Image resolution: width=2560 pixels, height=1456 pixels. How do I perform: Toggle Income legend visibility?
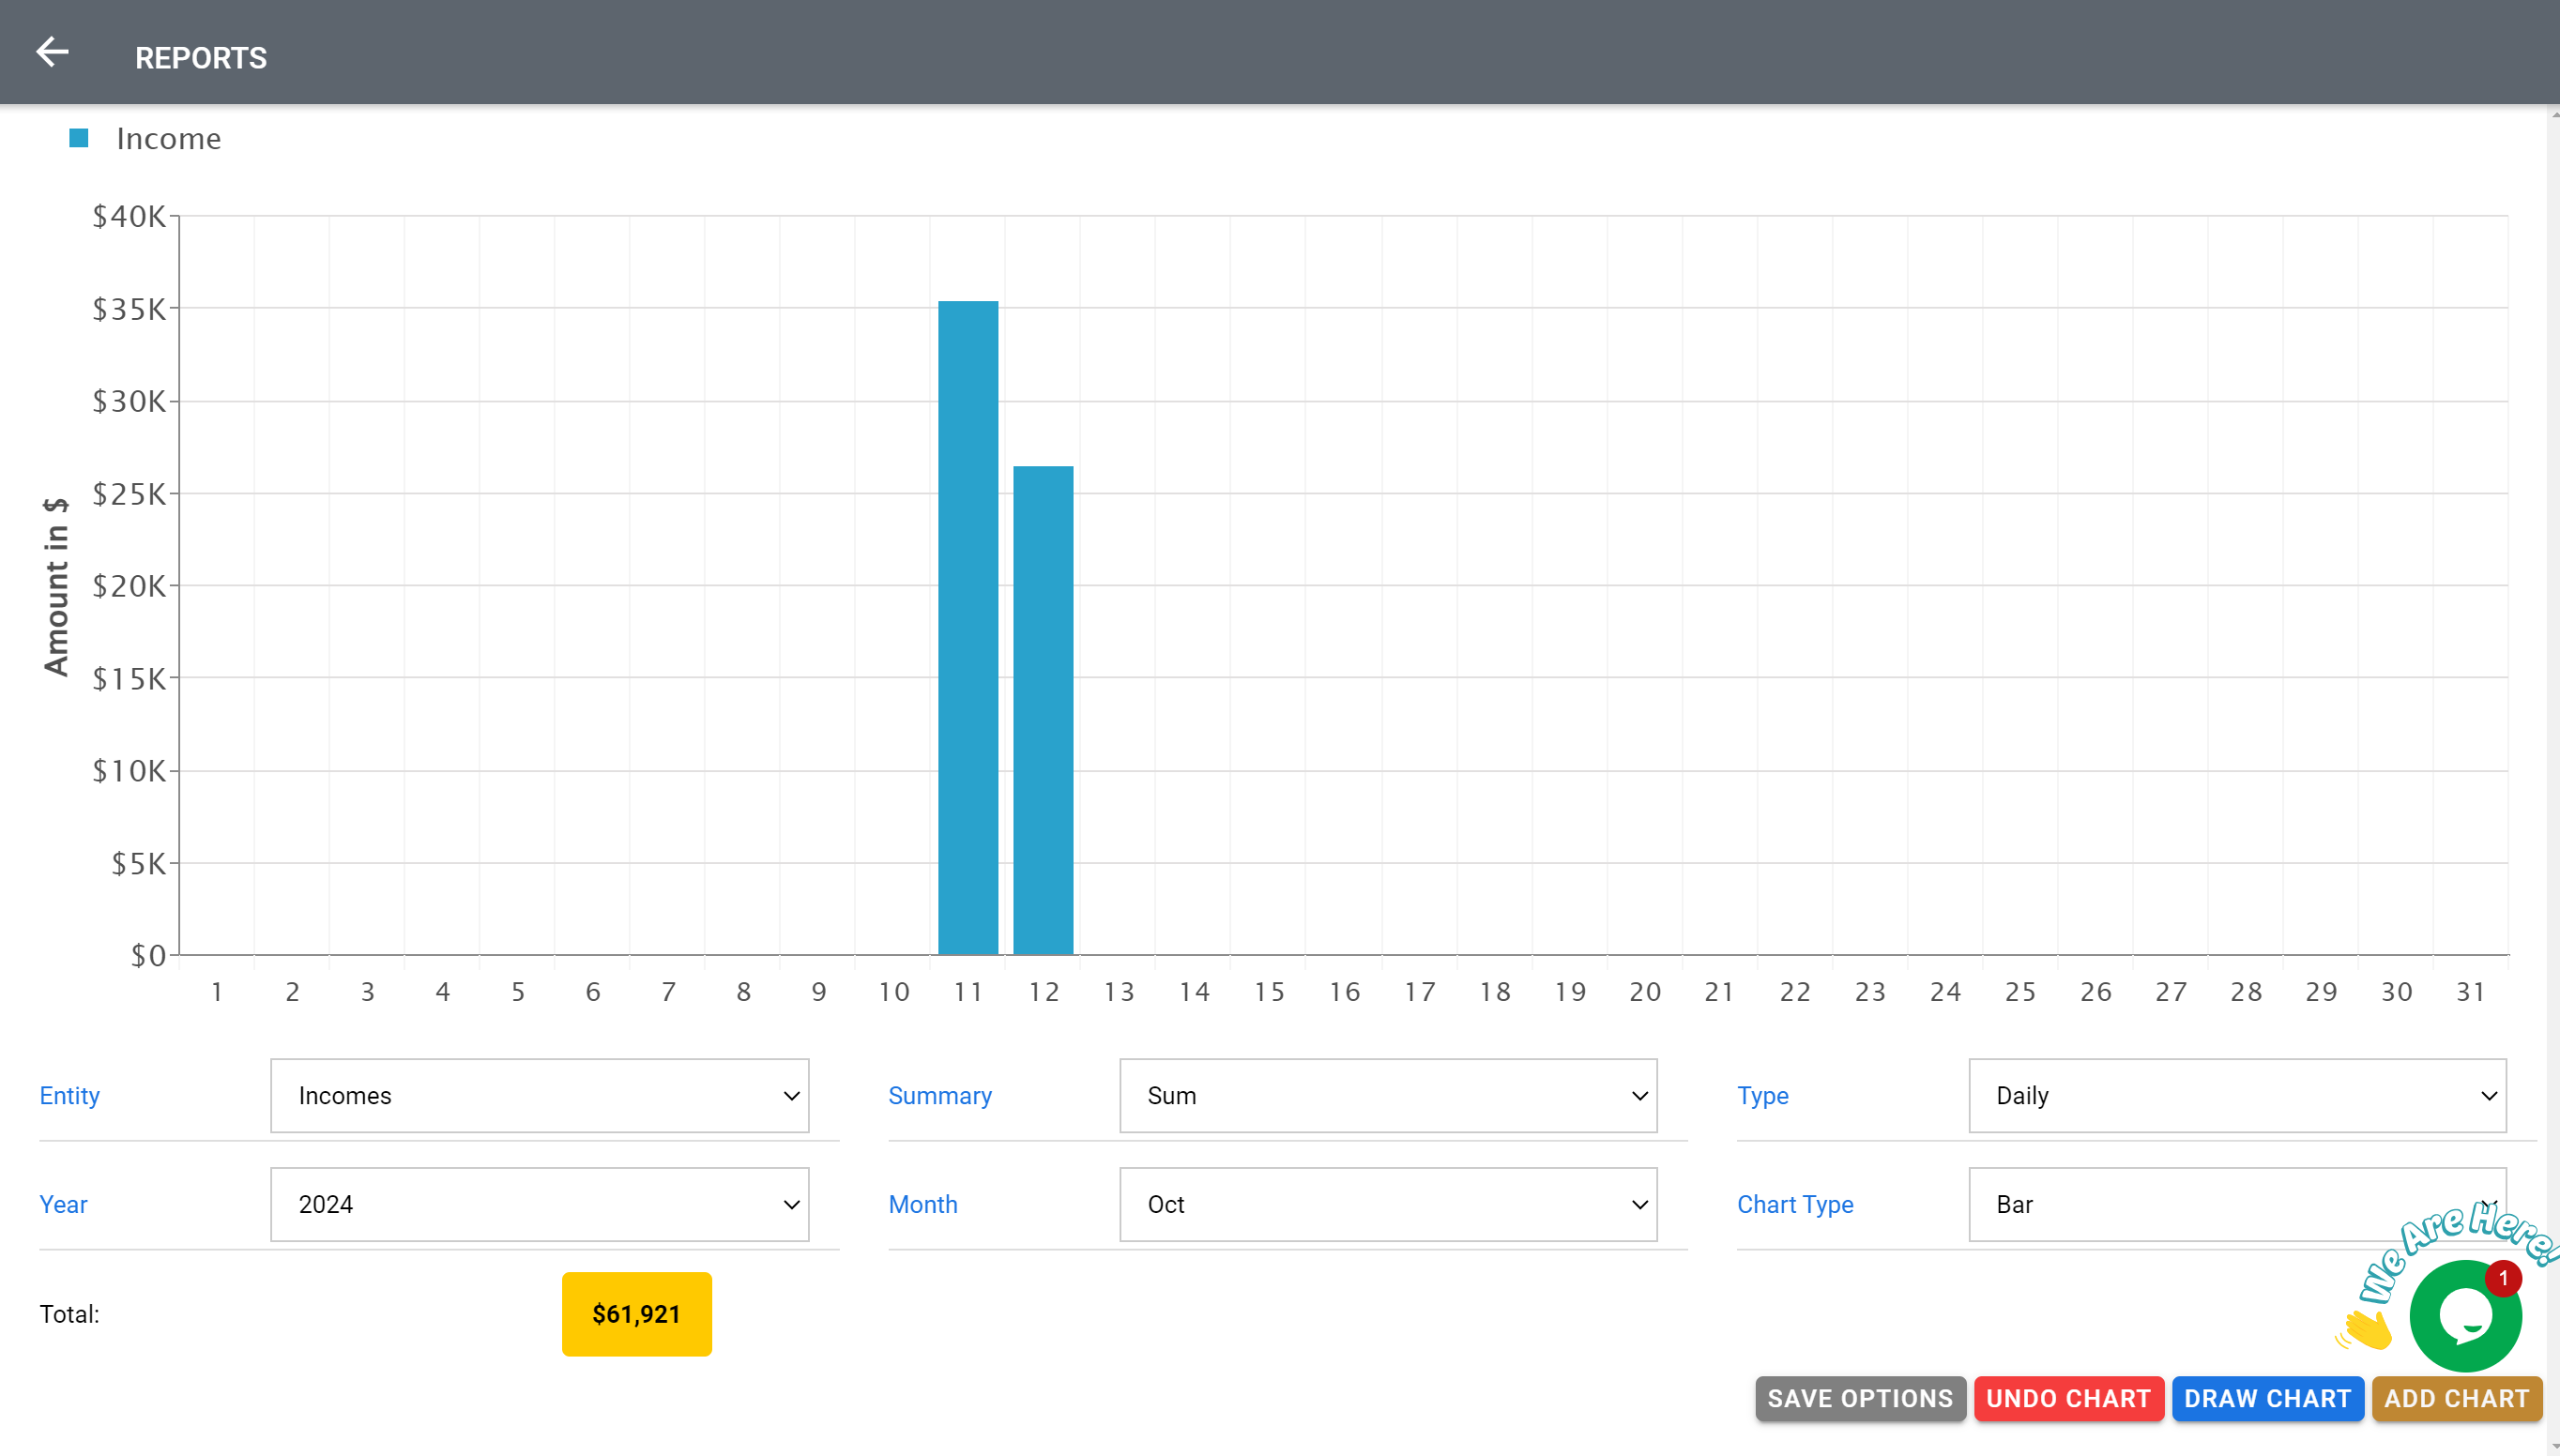click(145, 139)
